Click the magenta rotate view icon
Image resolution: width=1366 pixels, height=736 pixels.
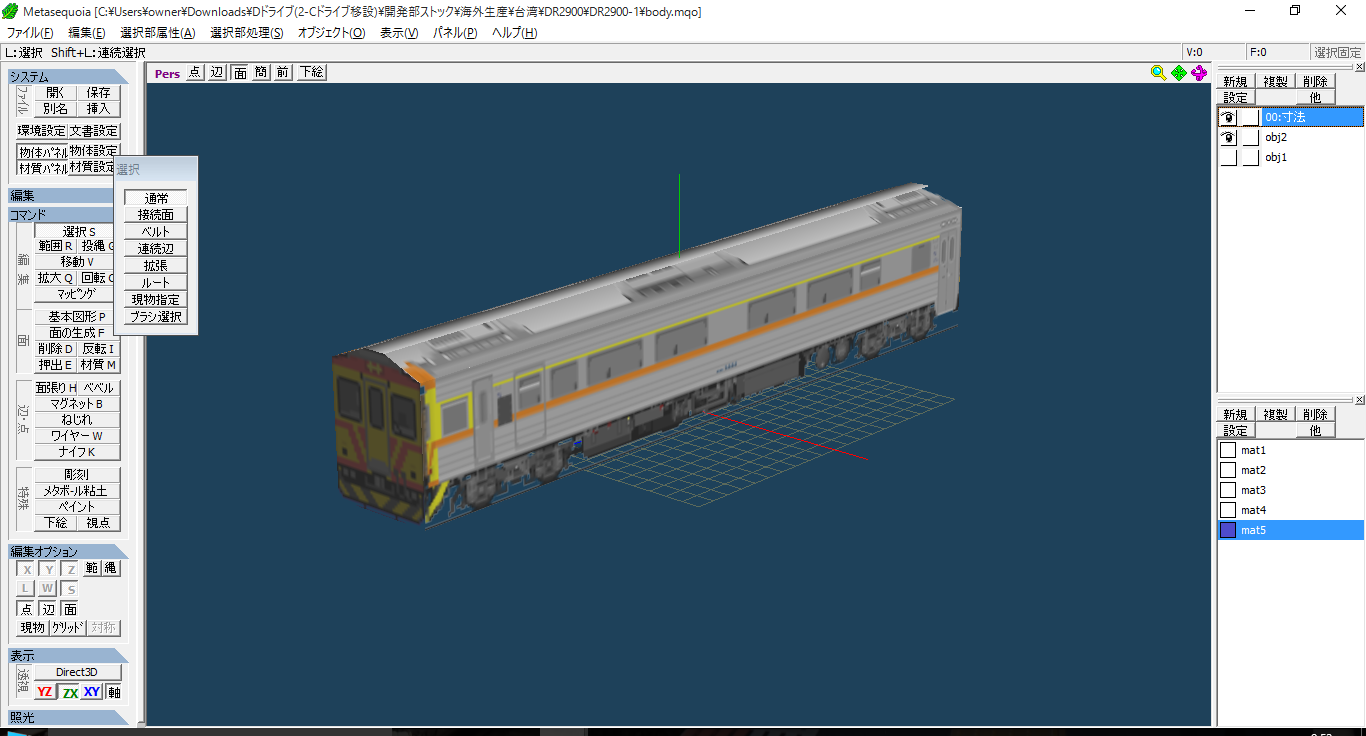click(1199, 72)
